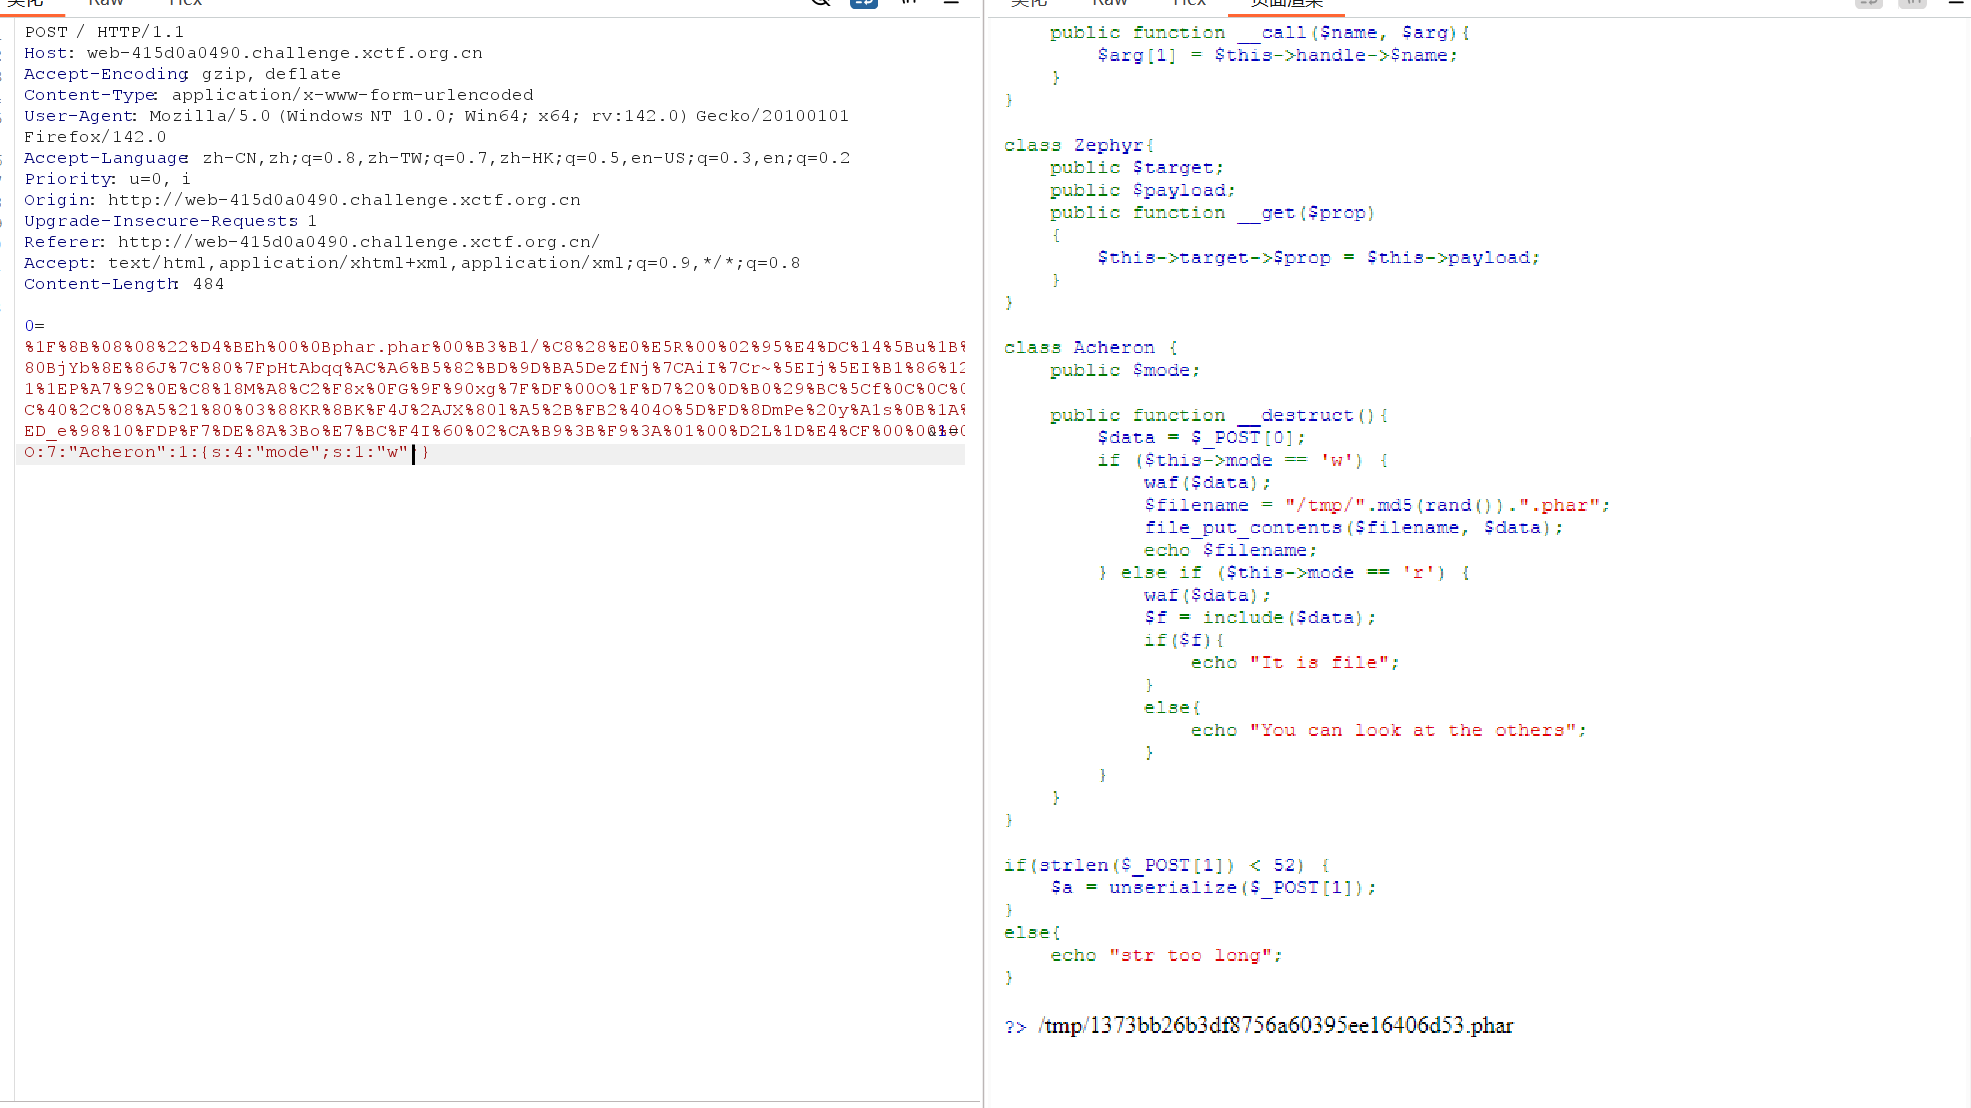Click the POST / HTTP/1.1 request line
1971x1108 pixels.
coord(104,32)
